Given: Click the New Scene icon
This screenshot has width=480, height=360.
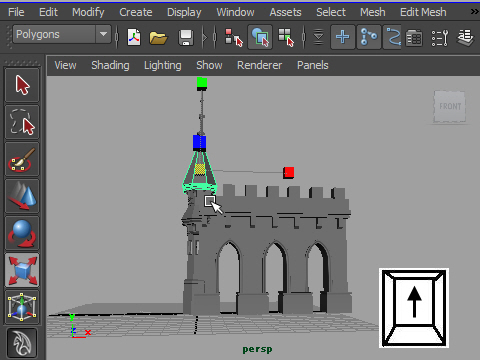Looking at the screenshot, I should coord(134,37).
